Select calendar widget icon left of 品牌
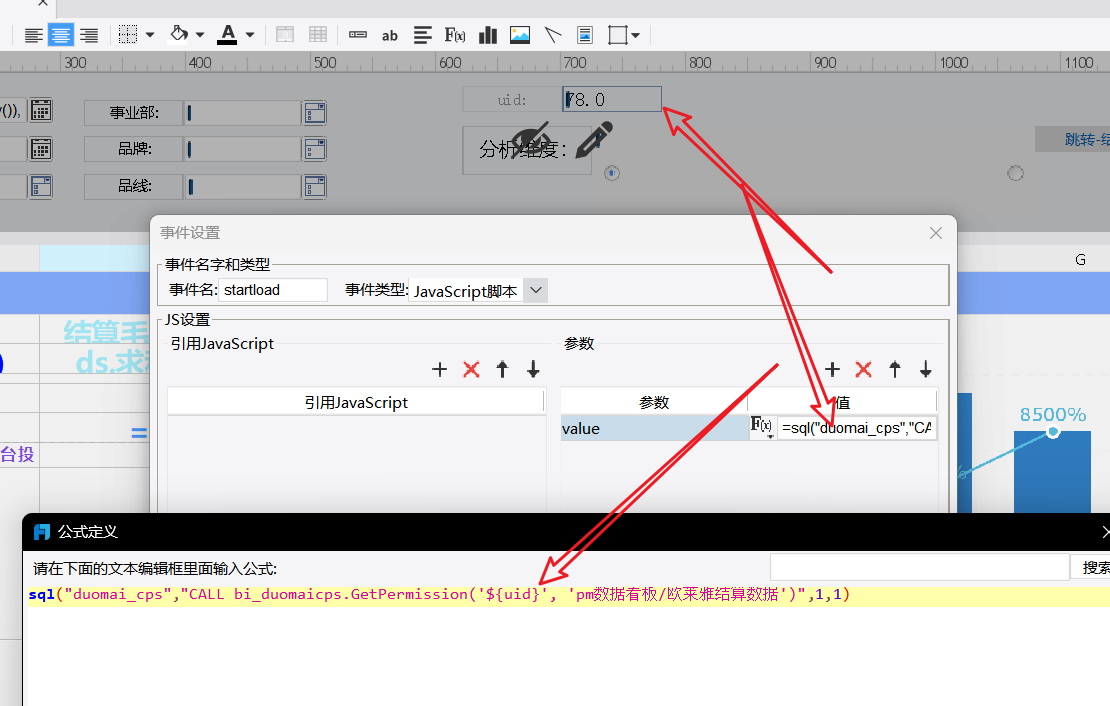Screen dimensions: 1110x706 tap(41, 149)
